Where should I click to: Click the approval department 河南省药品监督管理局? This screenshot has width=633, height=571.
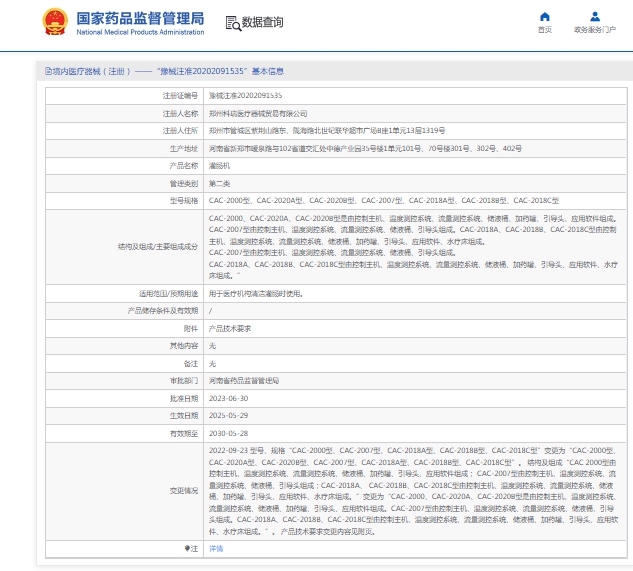[x=244, y=381]
